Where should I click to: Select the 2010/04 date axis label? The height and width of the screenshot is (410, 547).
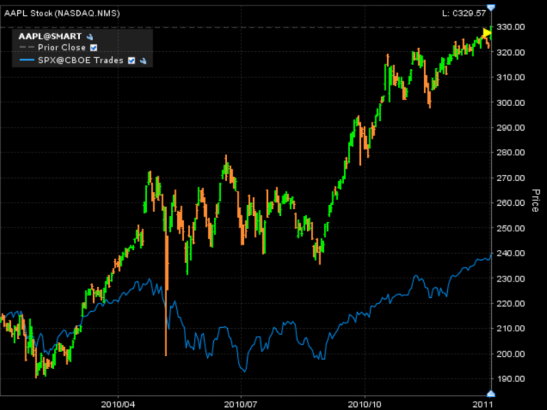tap(118, 404)
